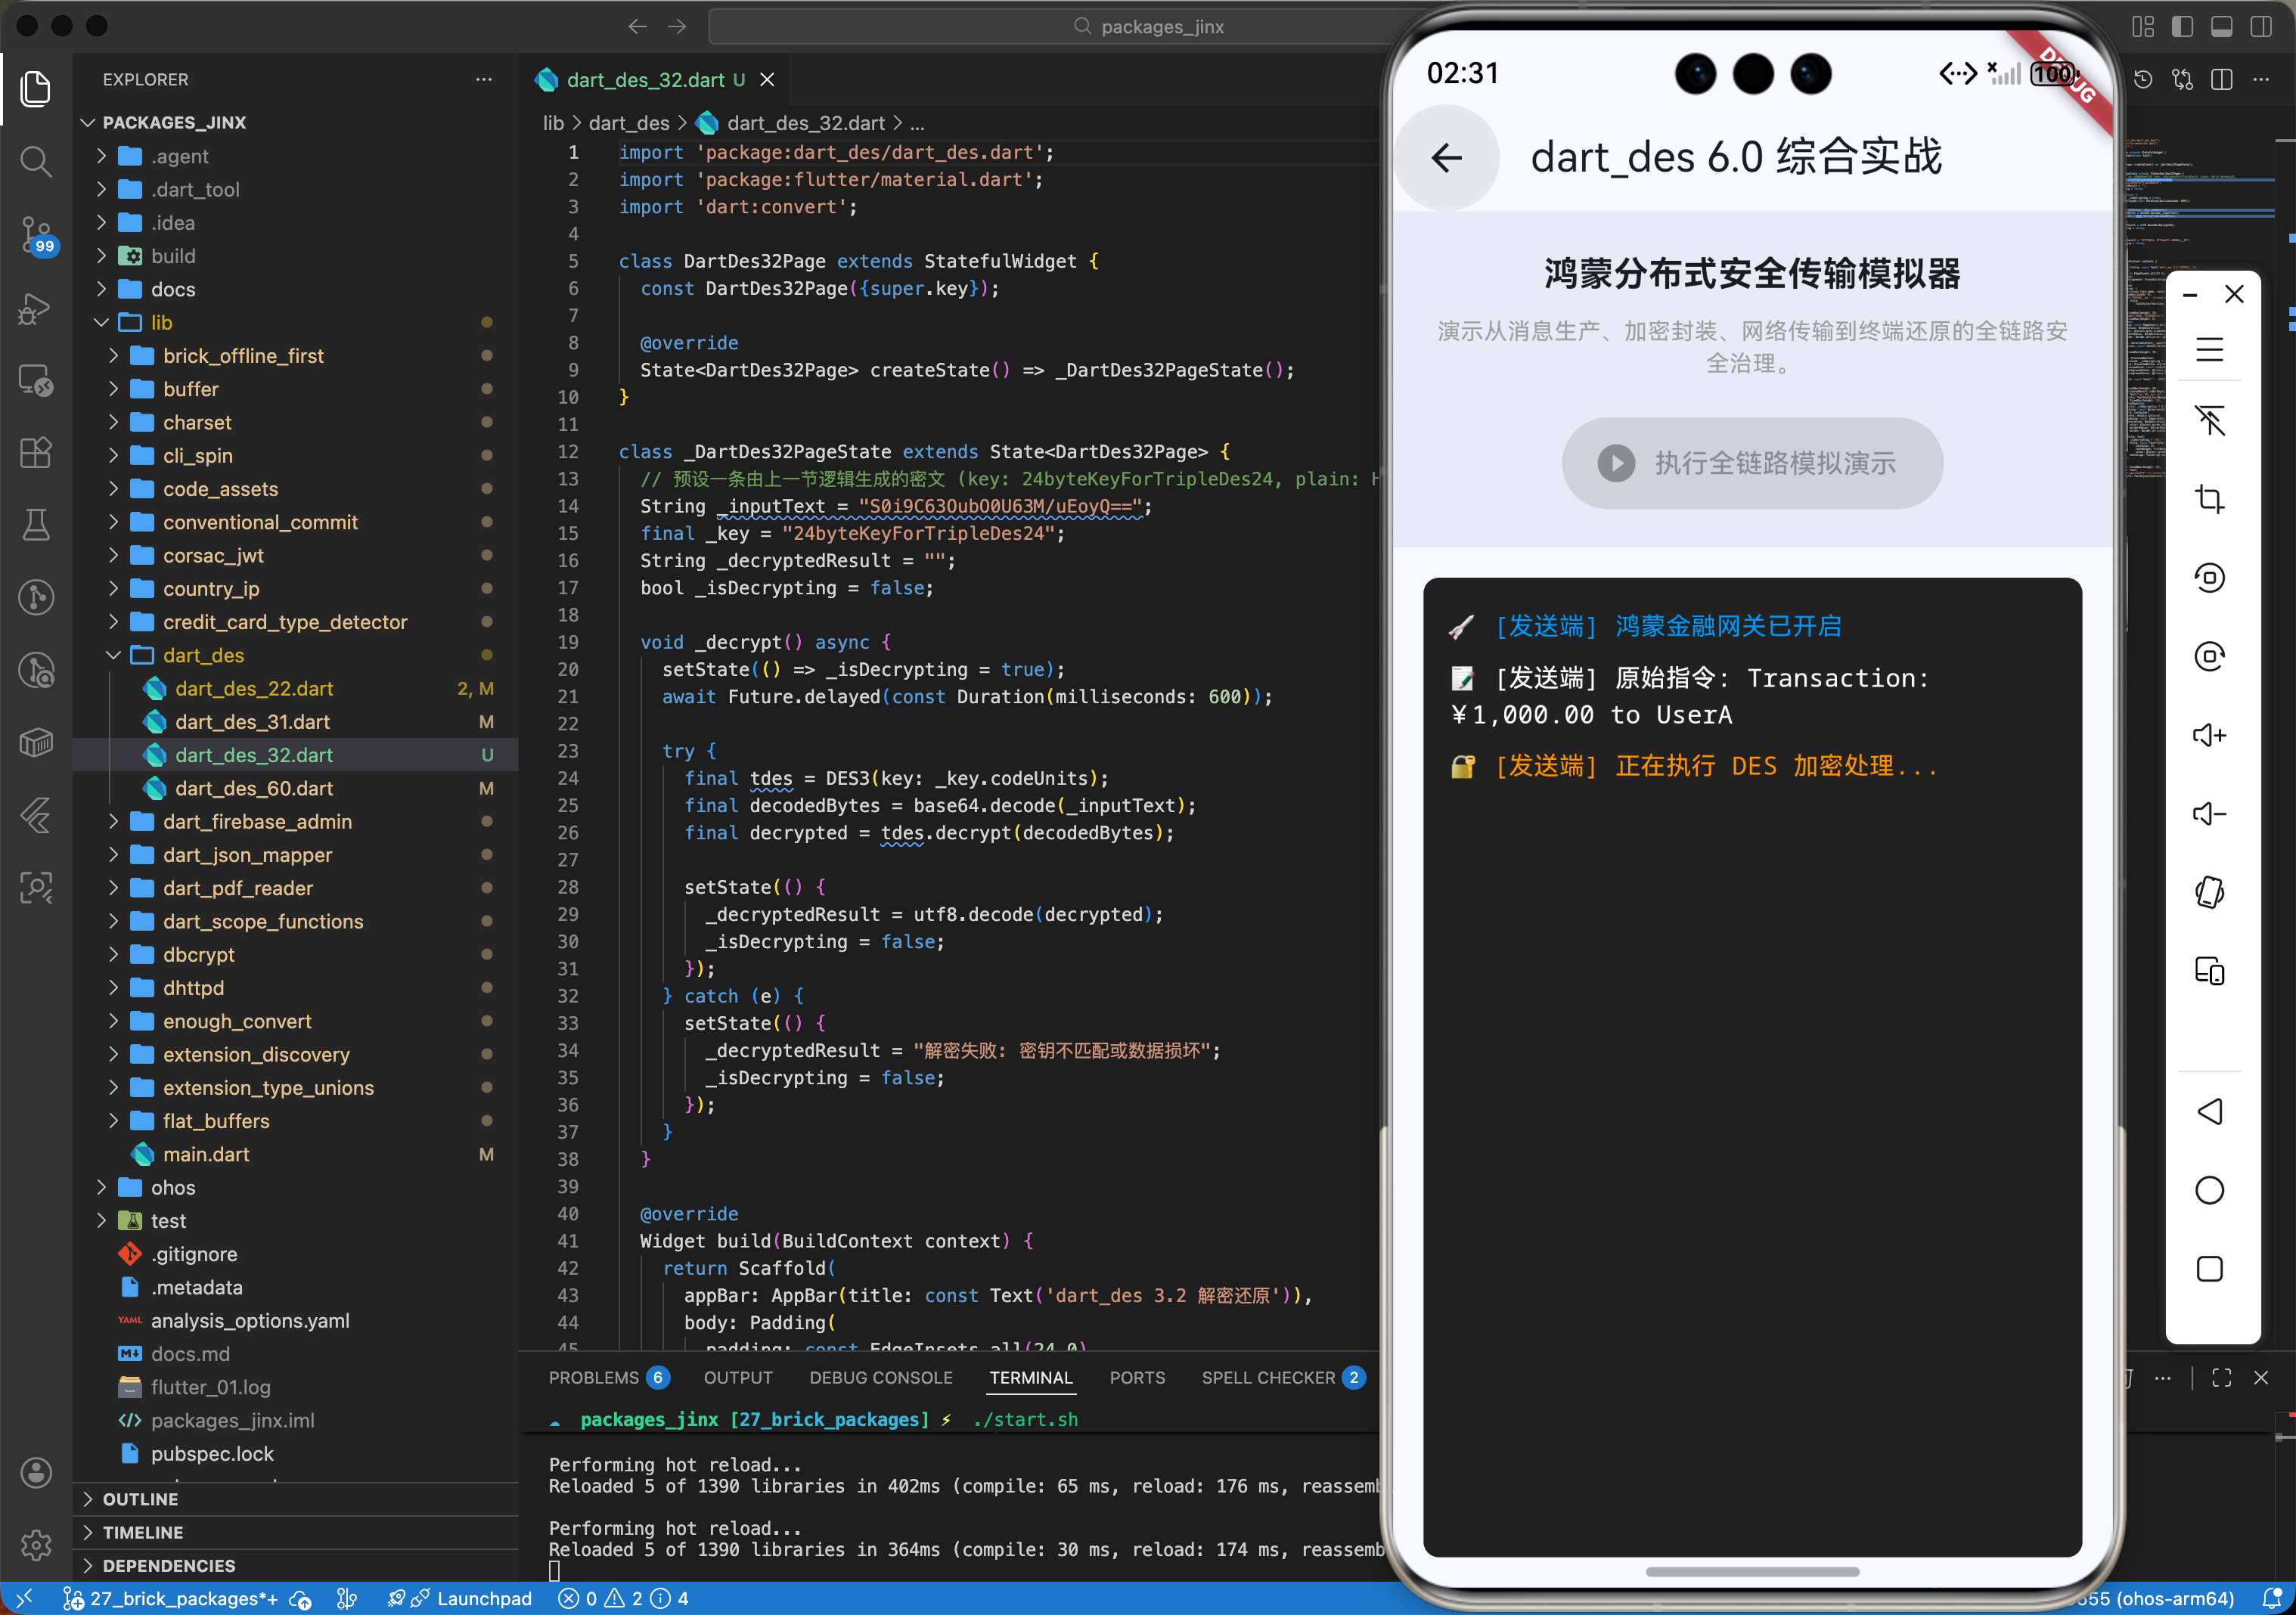This screenshot has height=1615, width=2296.
Task: Open Manage gear icon in activity bar
Action: [x=36, y=1544]
